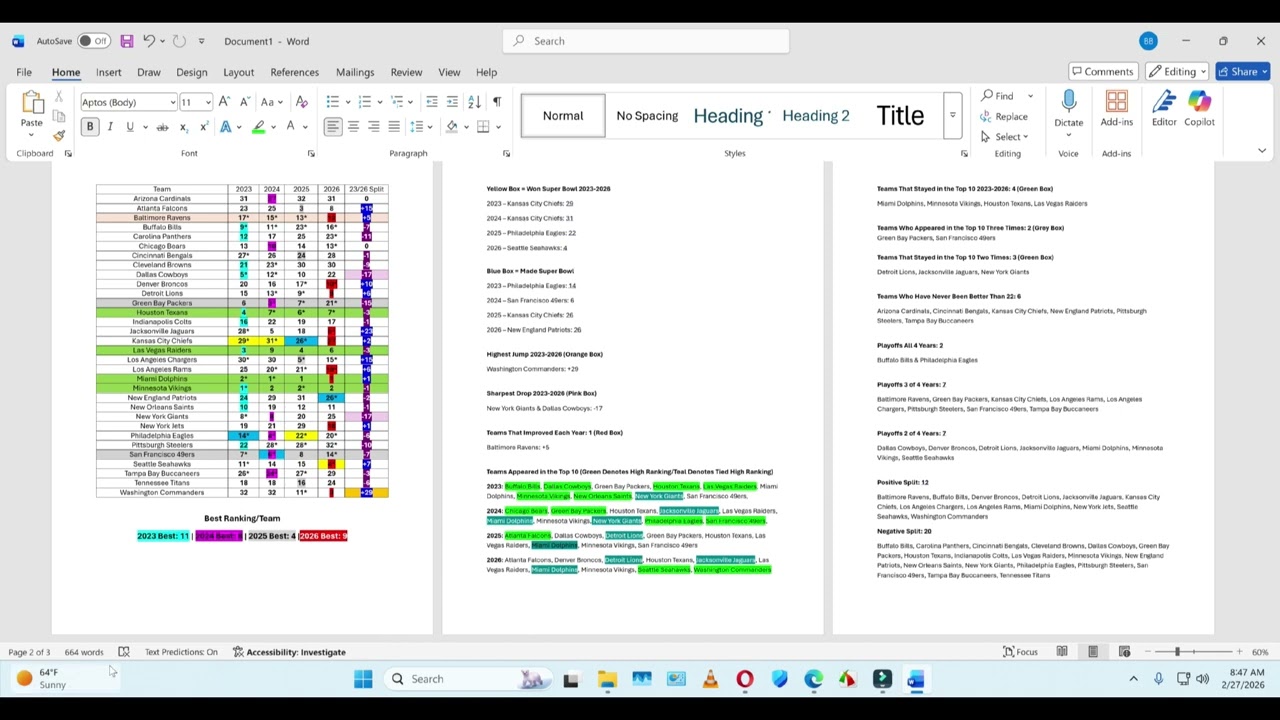Clear all formatting icon
This screenshot has width=1280, height=720.
[302, 102]
